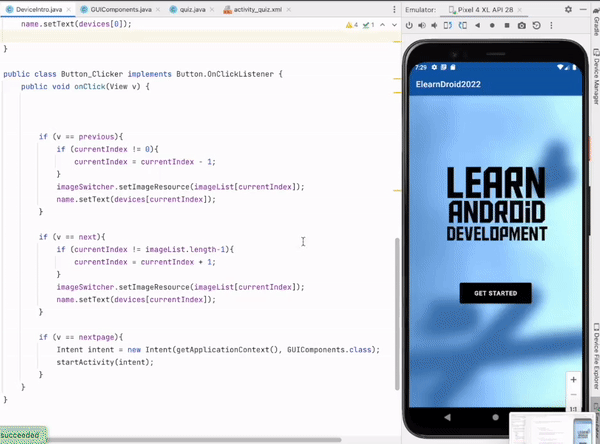This screenshot has height=444, width=600.
Task: Close the Pixel 4 XL emulator tab
Action: point(519,10)
